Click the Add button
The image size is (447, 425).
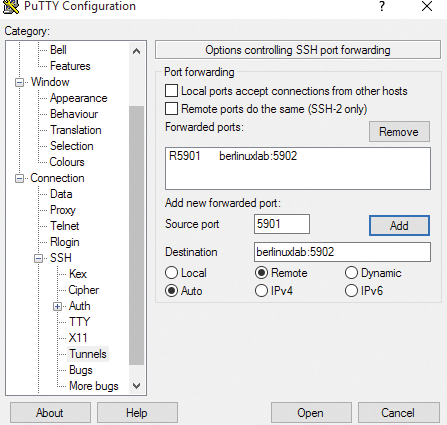pyautogui.click(x=399, y=226)
